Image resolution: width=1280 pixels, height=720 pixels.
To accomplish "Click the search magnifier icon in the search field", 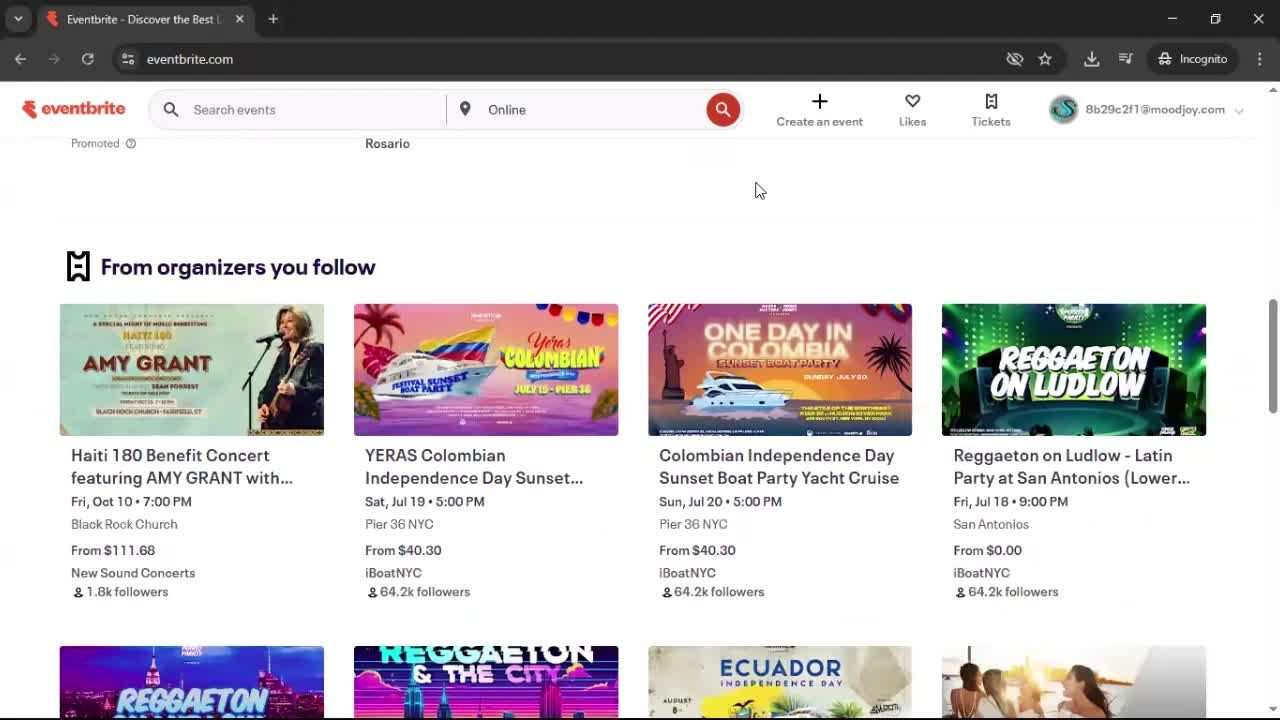I will 171,110.
